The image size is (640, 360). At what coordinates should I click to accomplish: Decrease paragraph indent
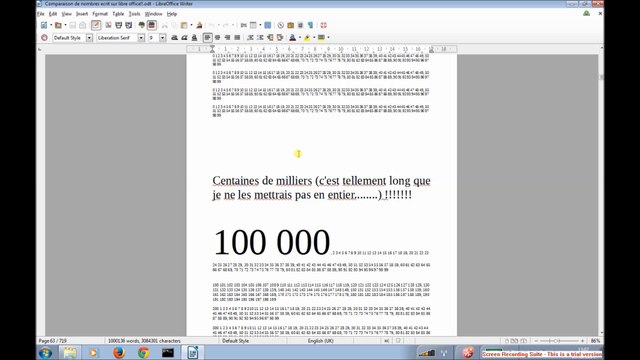click(x=270, y=38)
